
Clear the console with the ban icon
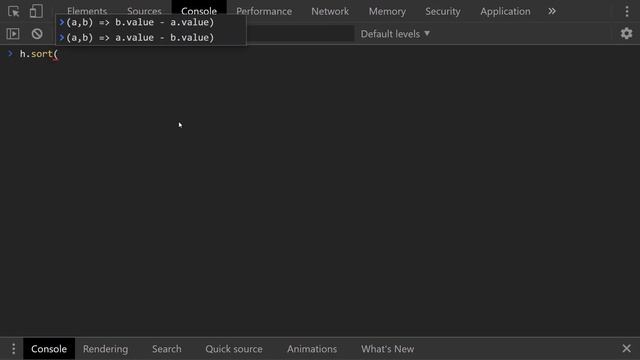[37, 33]
